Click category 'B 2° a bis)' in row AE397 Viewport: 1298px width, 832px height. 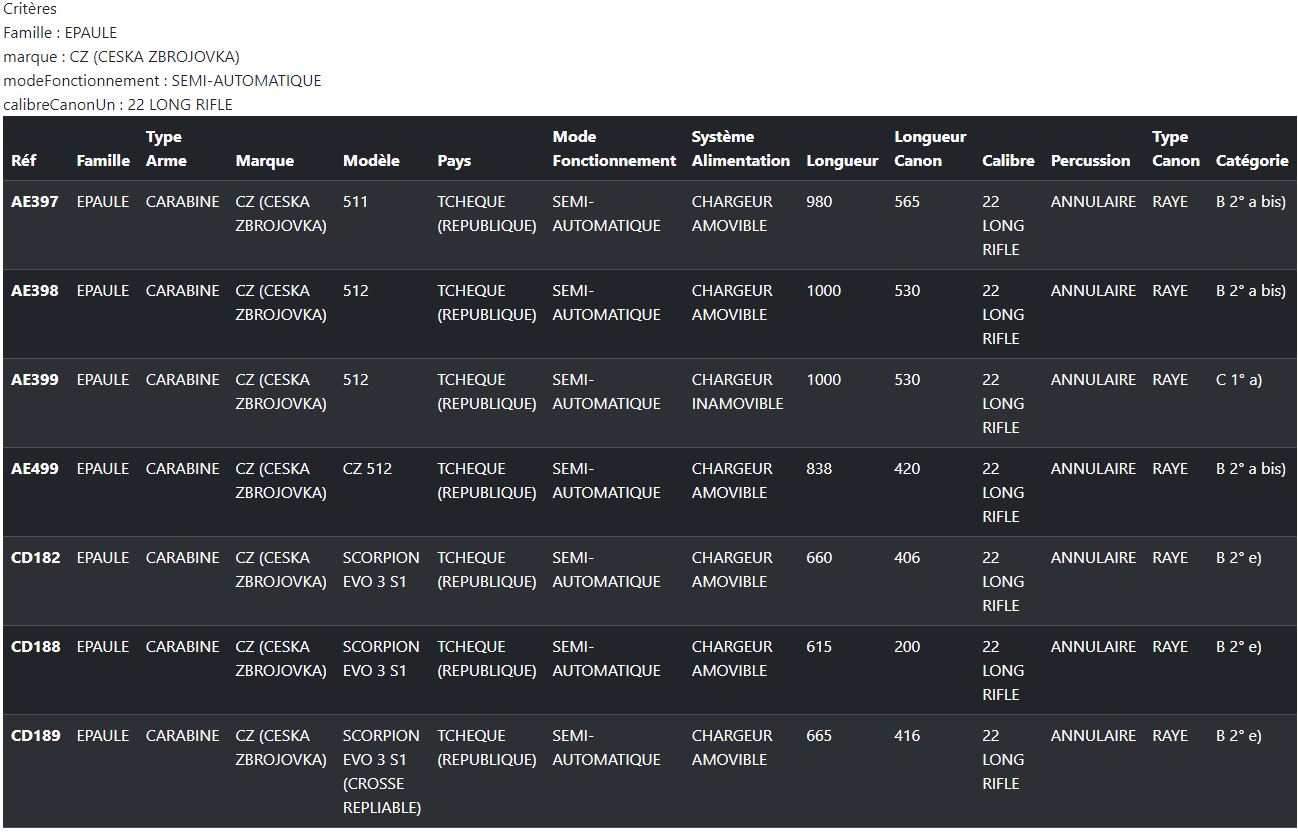point(1251,201)
